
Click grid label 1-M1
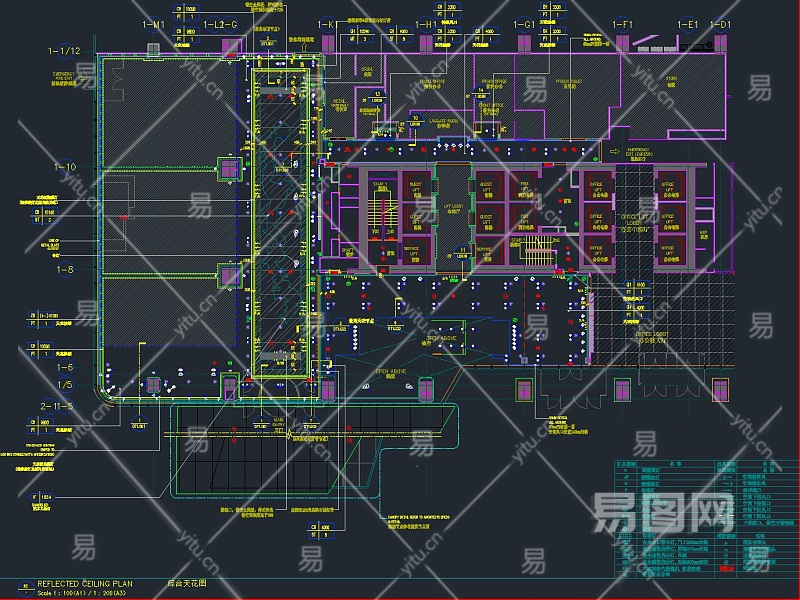click(x=154, y=24)
